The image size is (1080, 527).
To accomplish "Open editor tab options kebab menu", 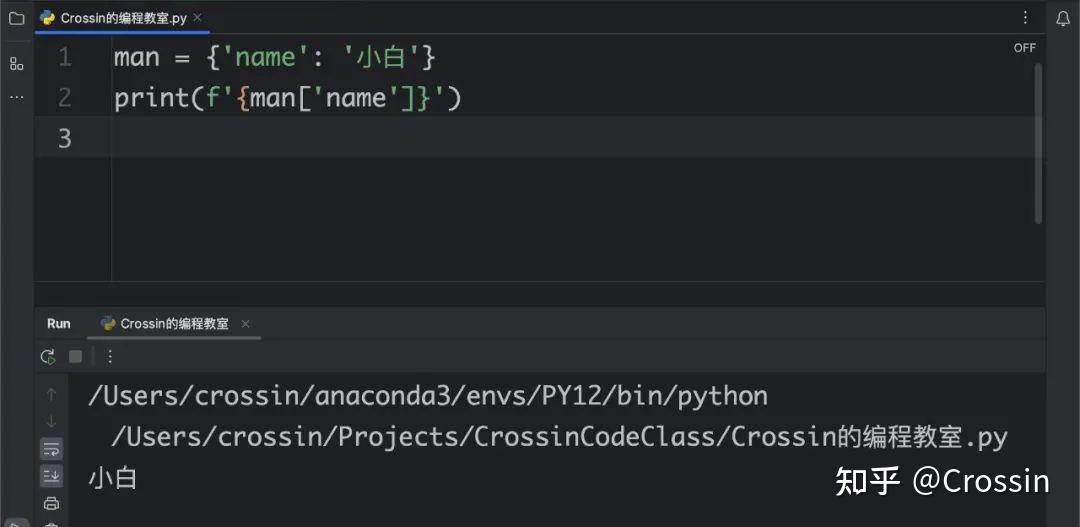I will (x=1026, y=18).
